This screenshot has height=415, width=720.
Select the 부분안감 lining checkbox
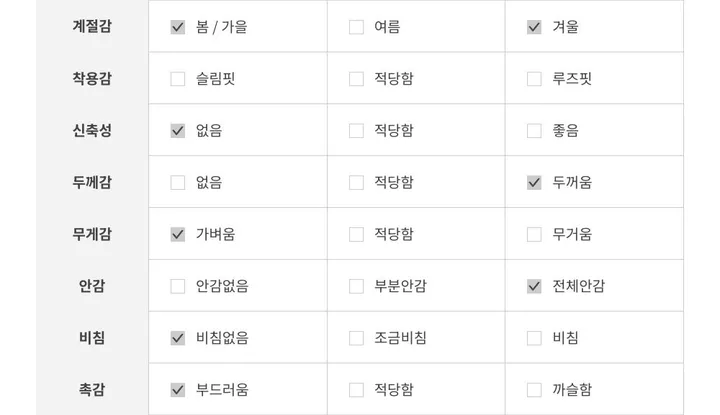(356, 286)
